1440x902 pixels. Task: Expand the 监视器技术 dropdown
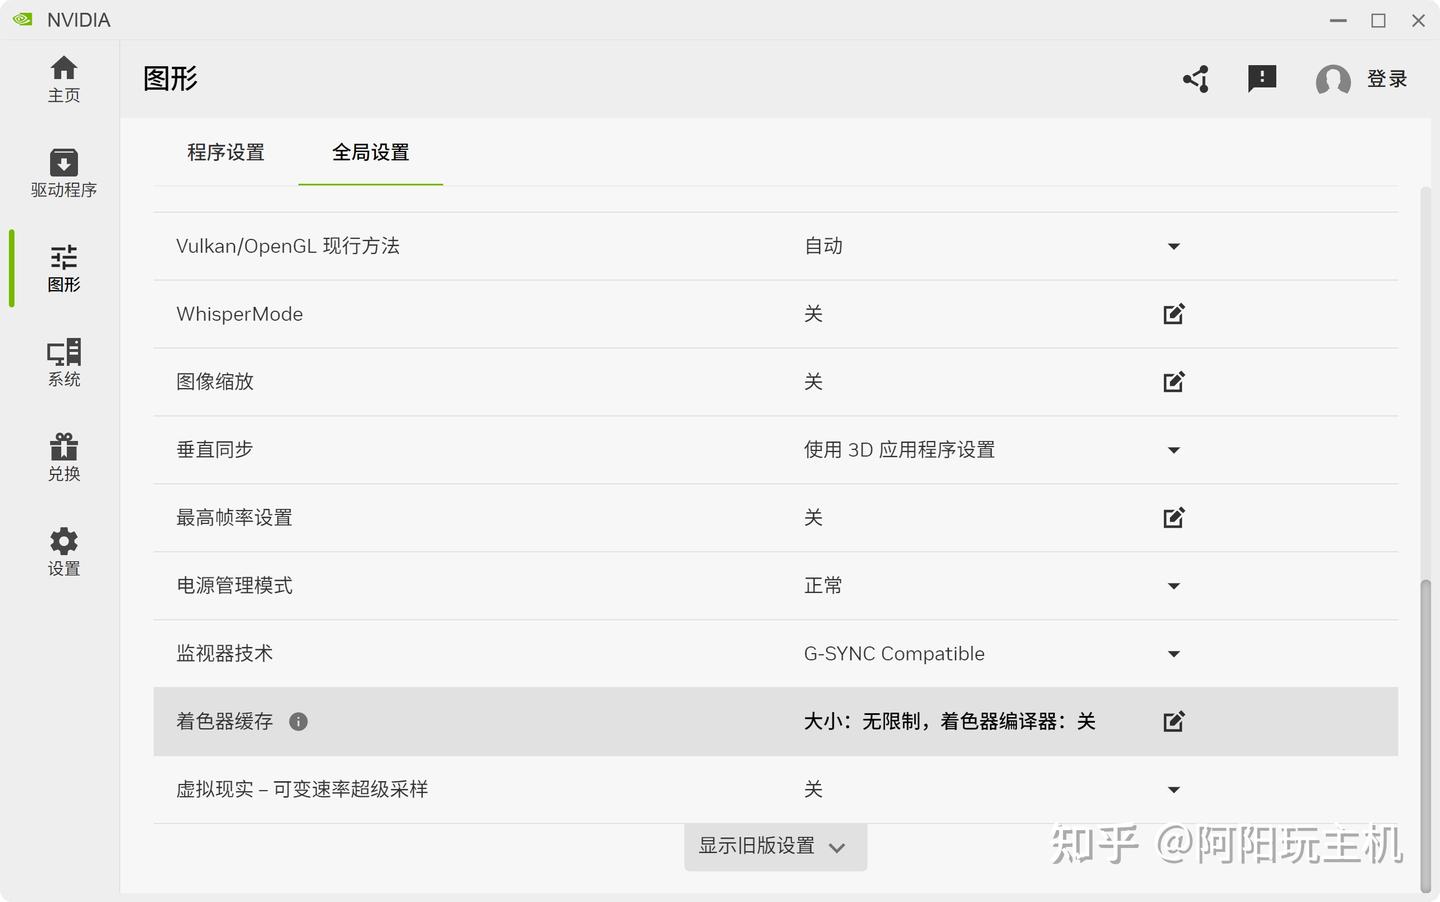point(1174,654)
